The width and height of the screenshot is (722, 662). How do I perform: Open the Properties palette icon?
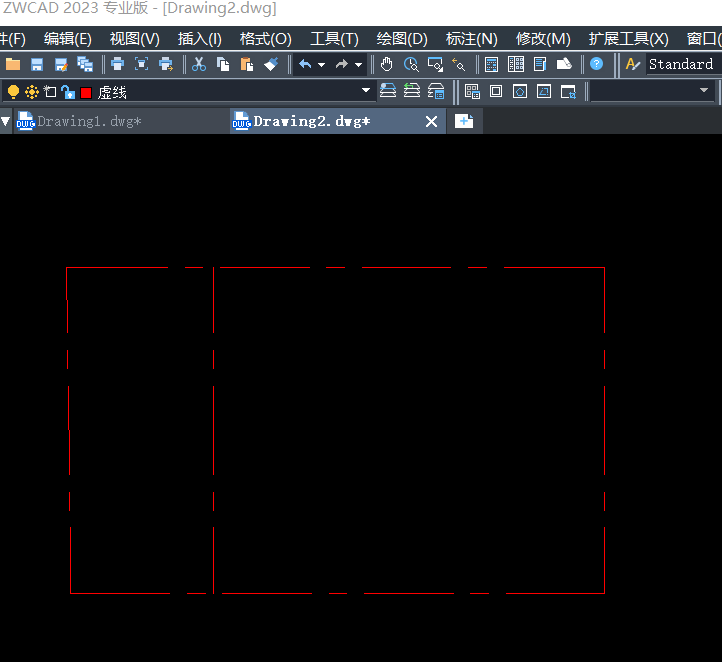pos(492,64)
